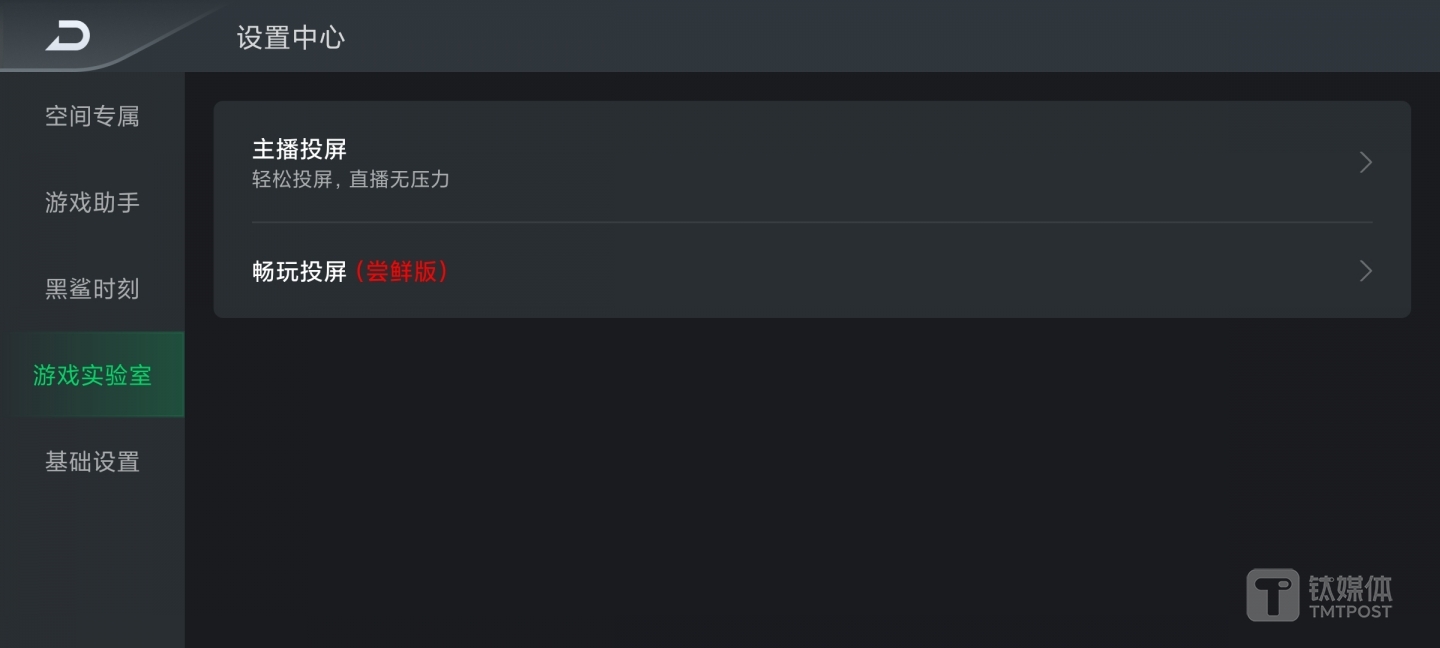Viewport: 1440px width, 648px height.
Task: Click the TMTPOST square T logo icon
Action: (x=1272, y=595)
